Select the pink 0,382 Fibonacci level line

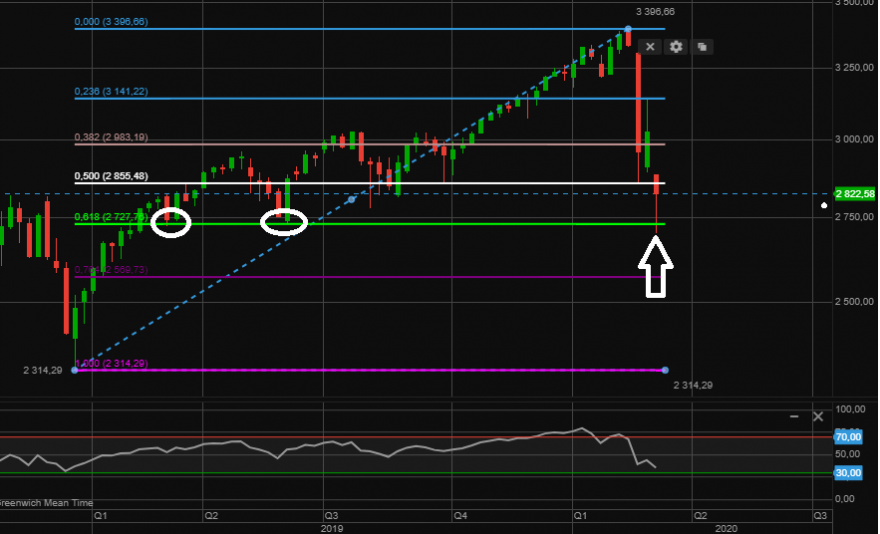pos(370,144)
